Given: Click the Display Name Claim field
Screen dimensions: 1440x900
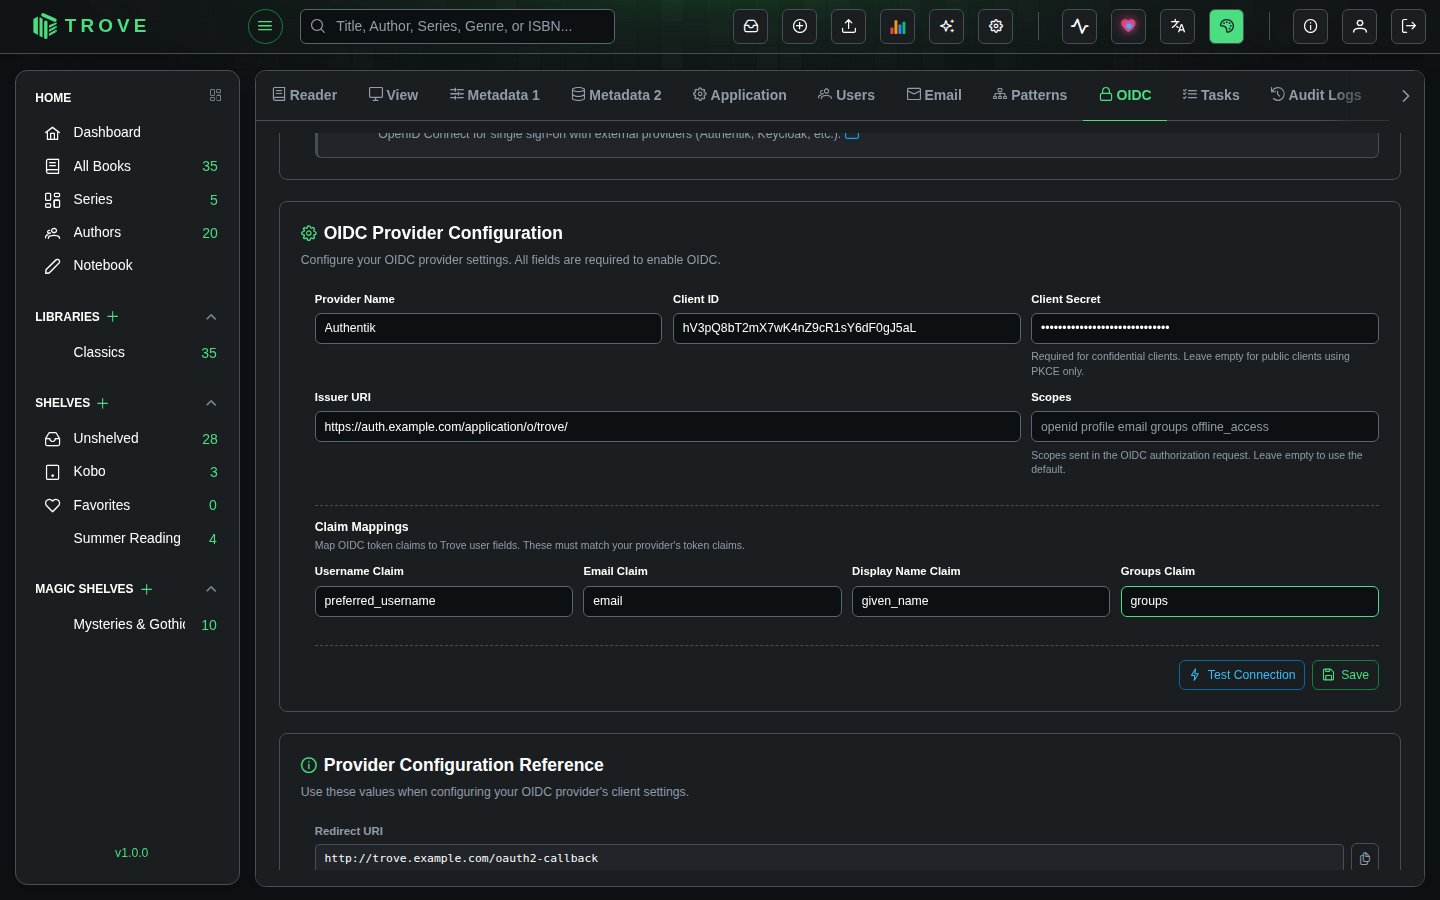Looking at the screenshot, I should pos(981,601).
